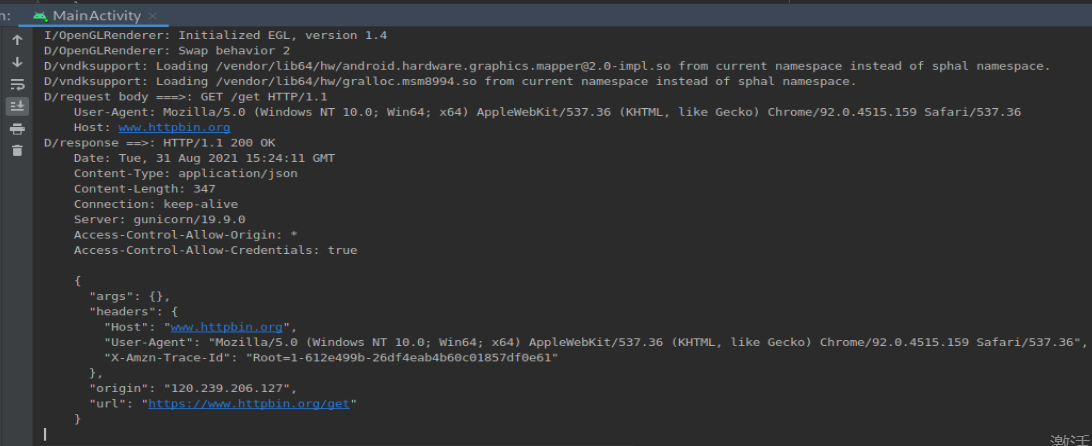The height and width of the screenshot is (446, 1092).
Task: Open www.httpbin.org link in JSON headers
Action: pyautogui.click(x=226, y=327)
